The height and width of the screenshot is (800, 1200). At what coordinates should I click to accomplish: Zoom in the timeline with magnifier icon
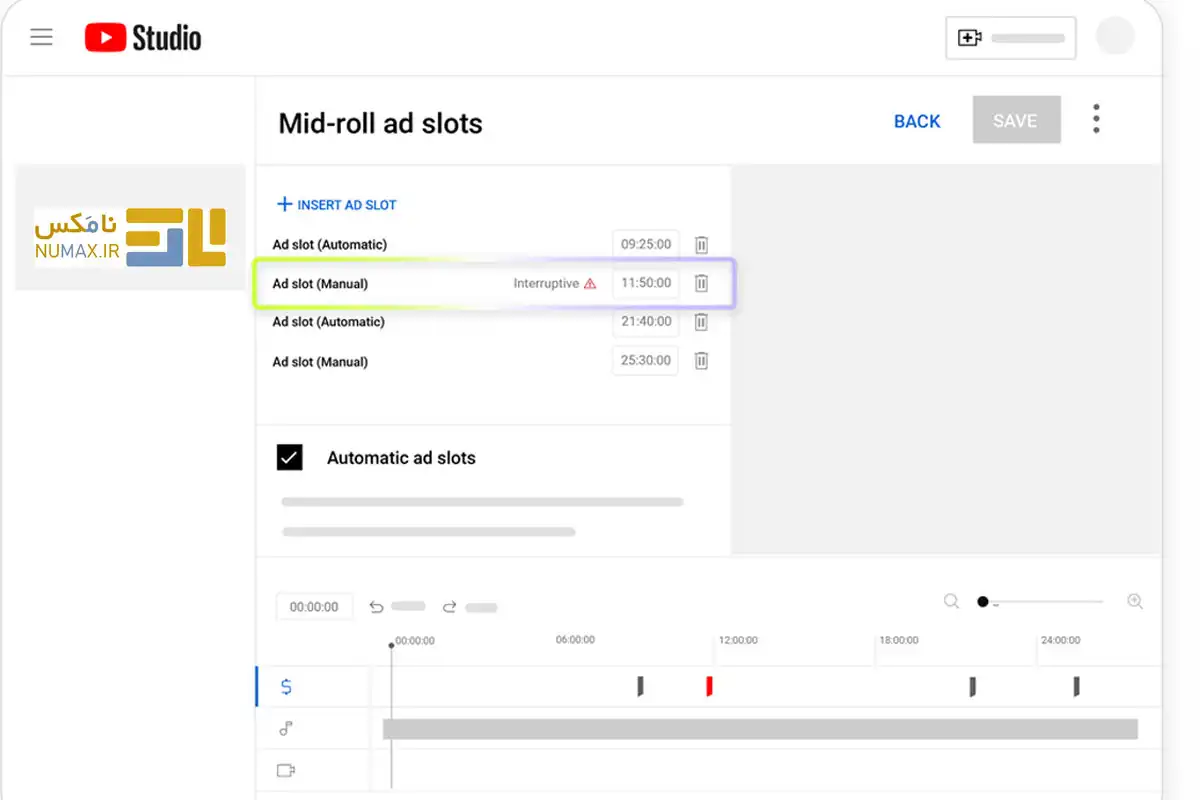[1135, 601]
